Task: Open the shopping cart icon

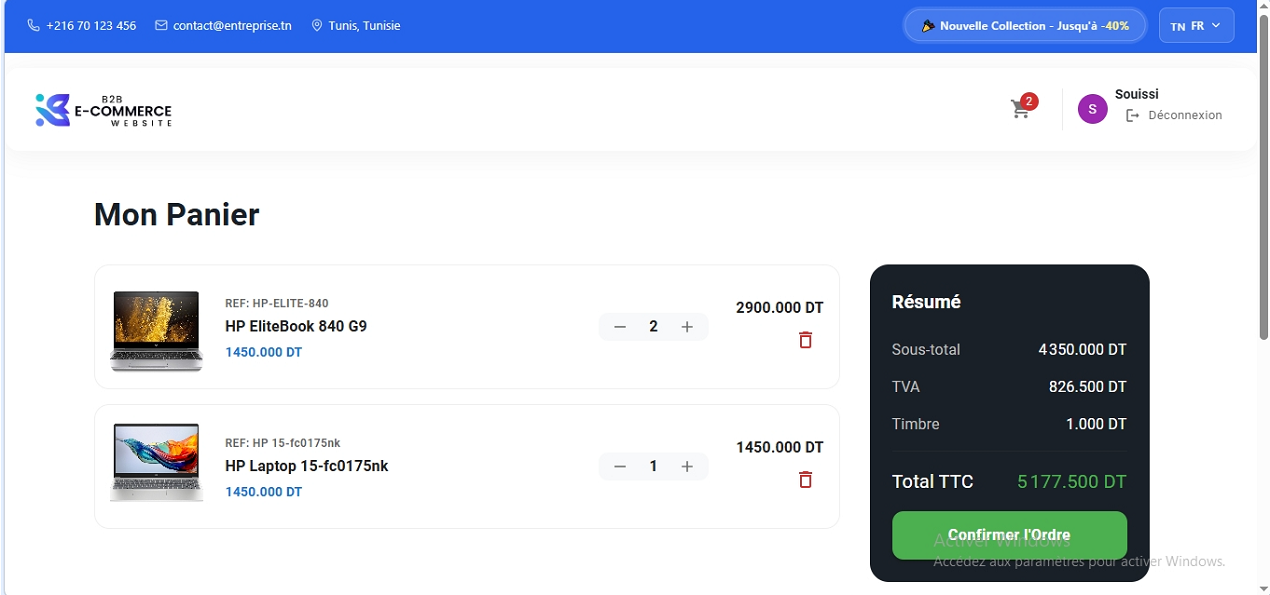Action: coord(1020,110)
